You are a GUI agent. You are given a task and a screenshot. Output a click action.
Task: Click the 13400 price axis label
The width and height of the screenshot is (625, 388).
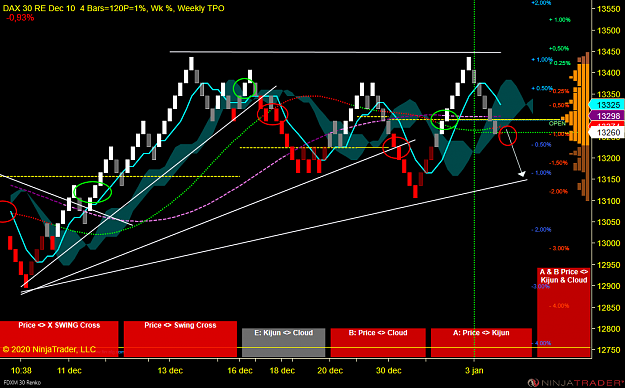(x=608, y=73)
